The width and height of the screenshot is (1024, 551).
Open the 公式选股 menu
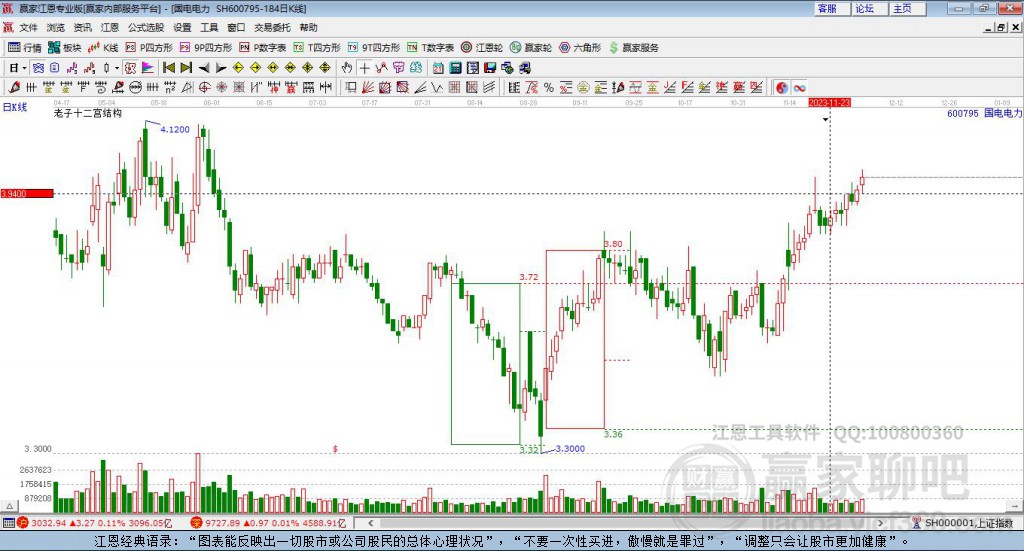pyautogui.click(x=146, y=27)
